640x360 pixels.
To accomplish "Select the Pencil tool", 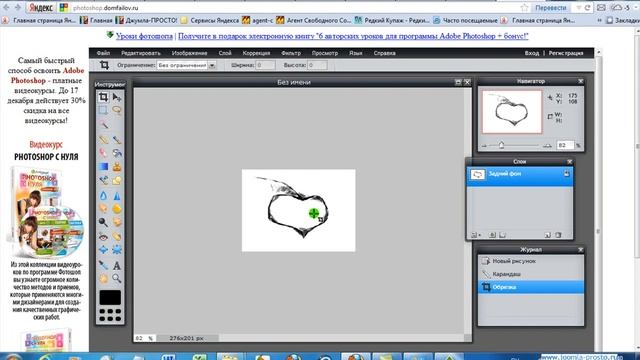I will [103, 140].
